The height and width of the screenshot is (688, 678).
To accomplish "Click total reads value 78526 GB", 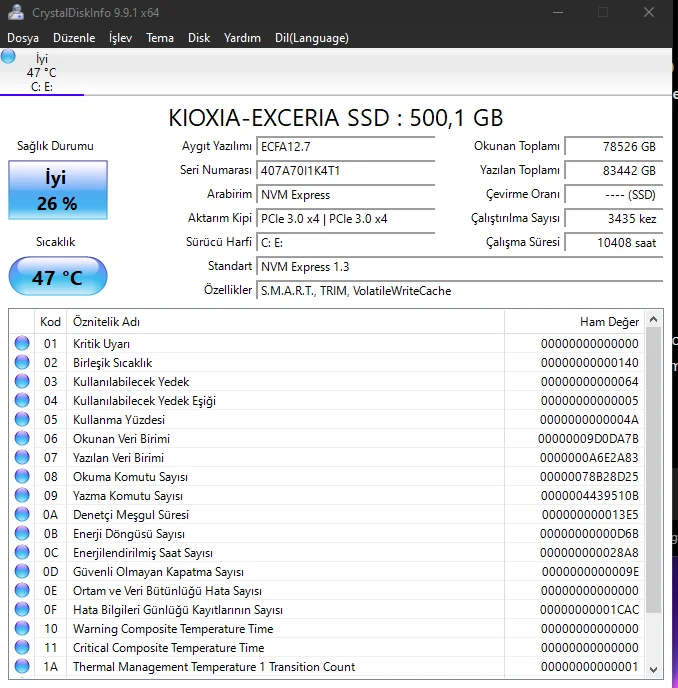I will click(614, 146).
